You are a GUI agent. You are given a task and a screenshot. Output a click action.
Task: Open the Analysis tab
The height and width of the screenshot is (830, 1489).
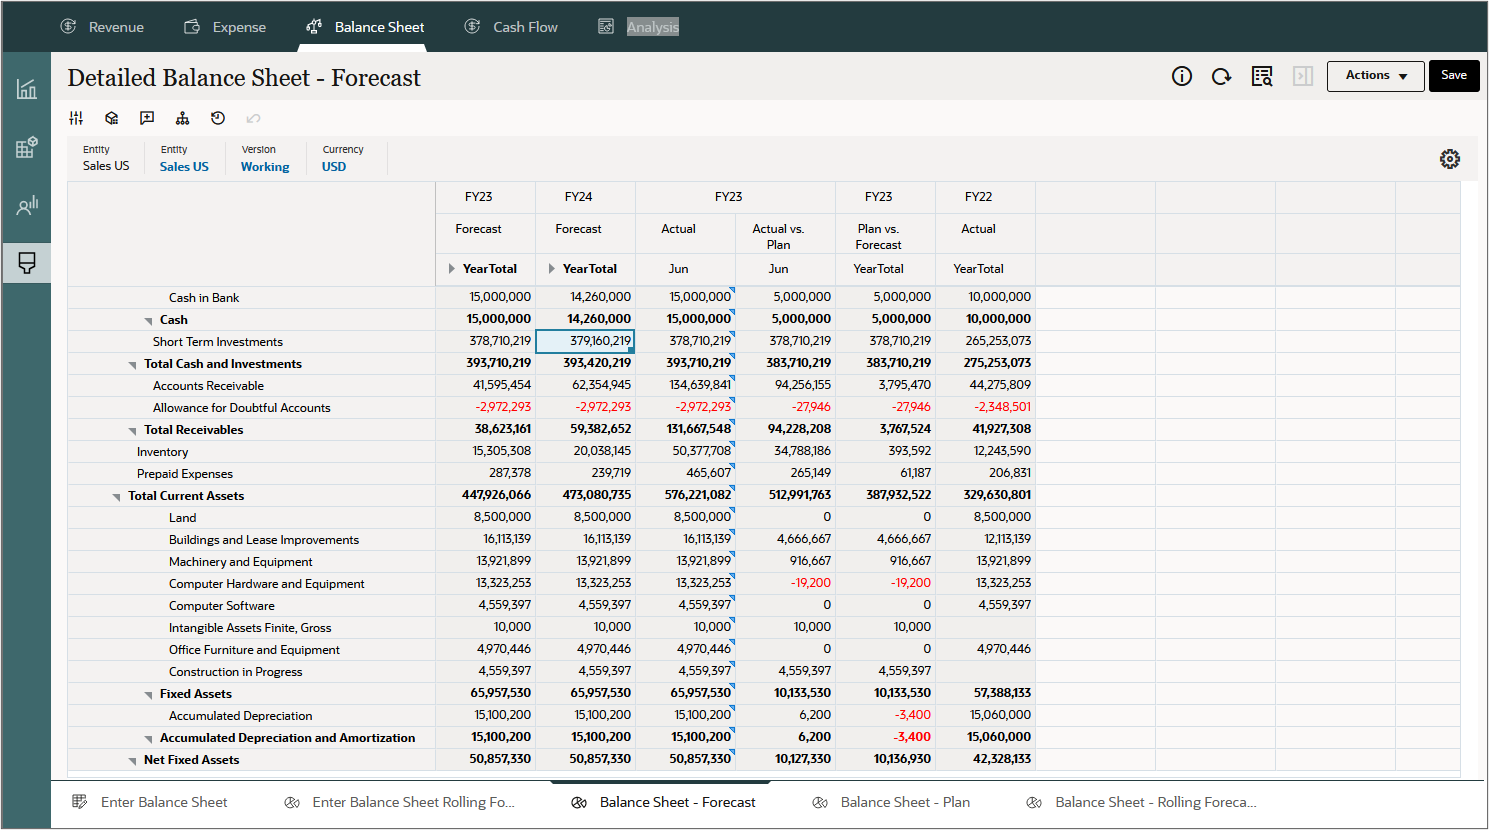[x=653, y=27]
